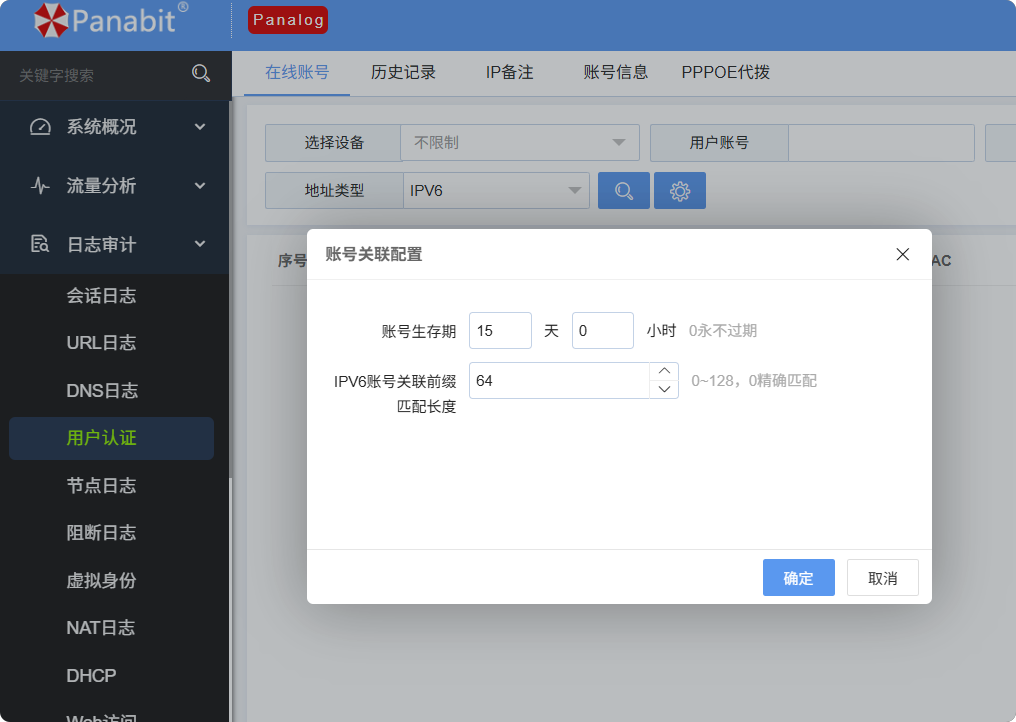Image resolution: width=1016 pixels, height=722 pixels.
Task: Click the 0永不过期 hint text
Action: click(x=722, y=331)
